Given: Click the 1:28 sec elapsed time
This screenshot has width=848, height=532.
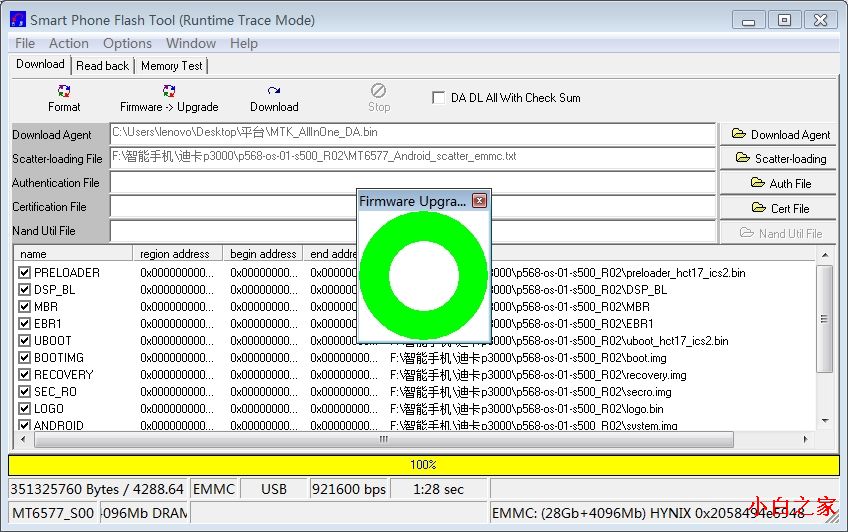Looking at the screenshot, I should [439, 489].
